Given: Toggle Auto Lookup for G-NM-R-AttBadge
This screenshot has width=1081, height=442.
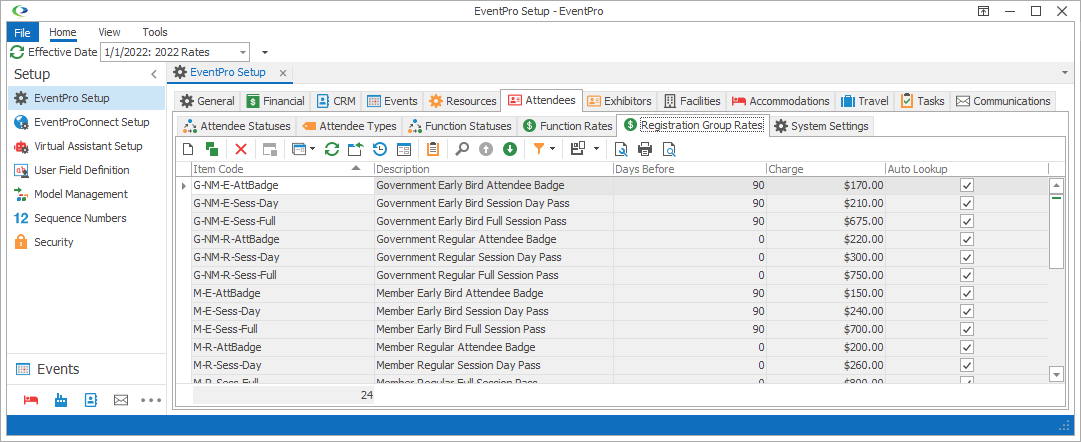Looking at the screenshot, I should pos(967,239).
